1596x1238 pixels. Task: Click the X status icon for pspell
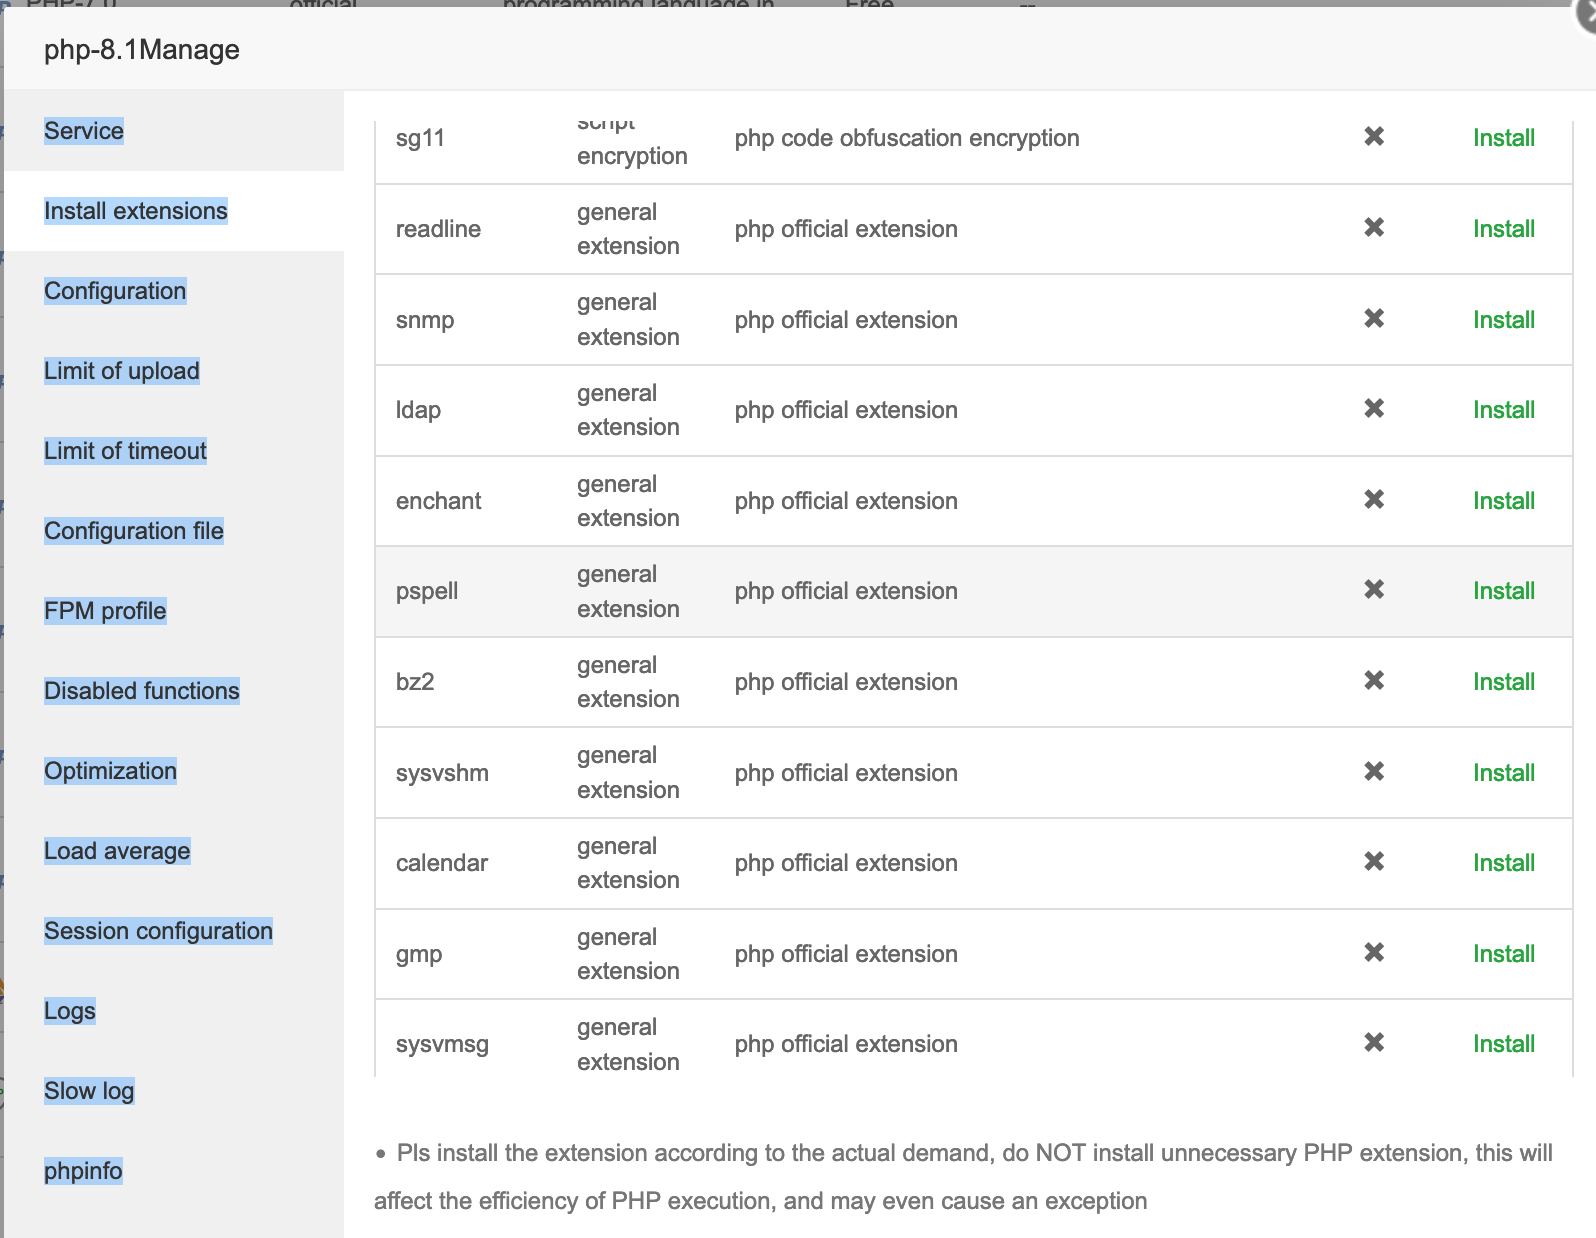[x=1374, y=590]
